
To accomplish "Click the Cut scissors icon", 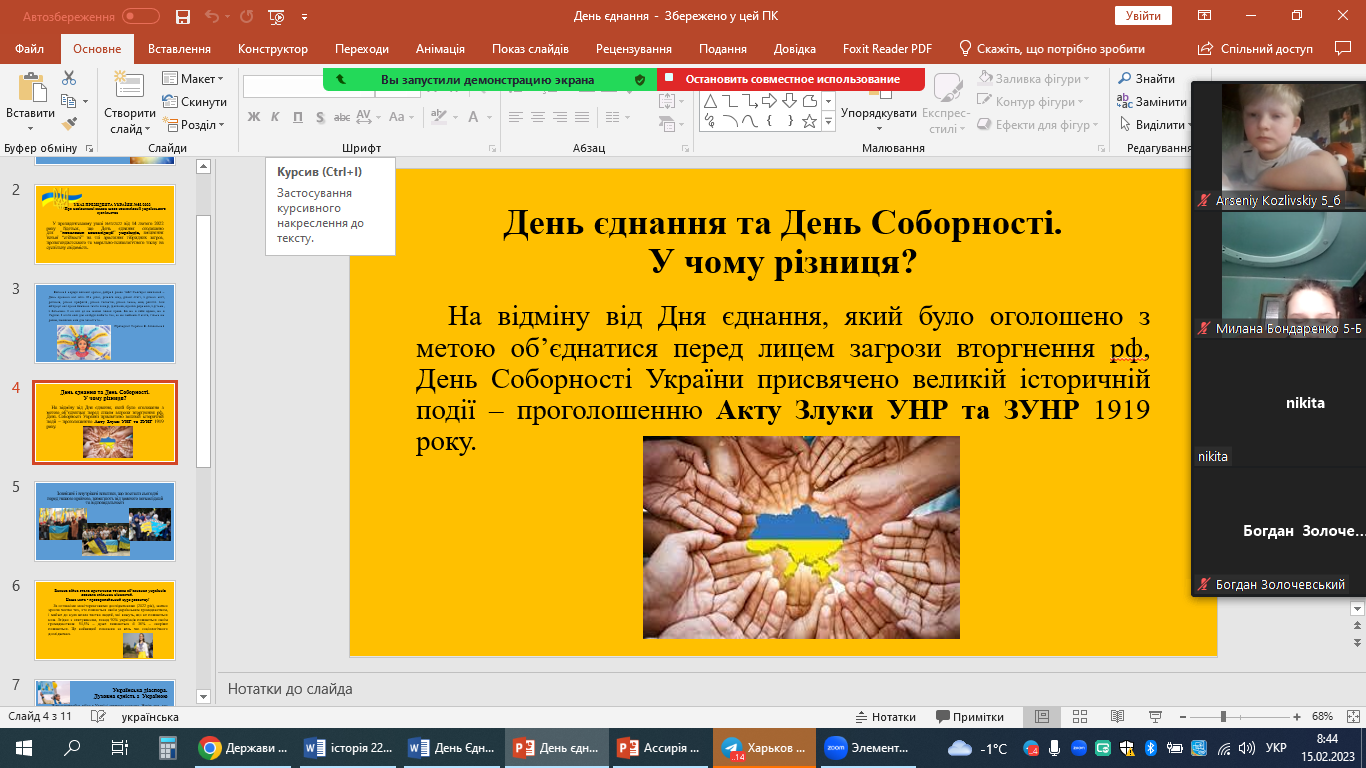I will 69,78.
